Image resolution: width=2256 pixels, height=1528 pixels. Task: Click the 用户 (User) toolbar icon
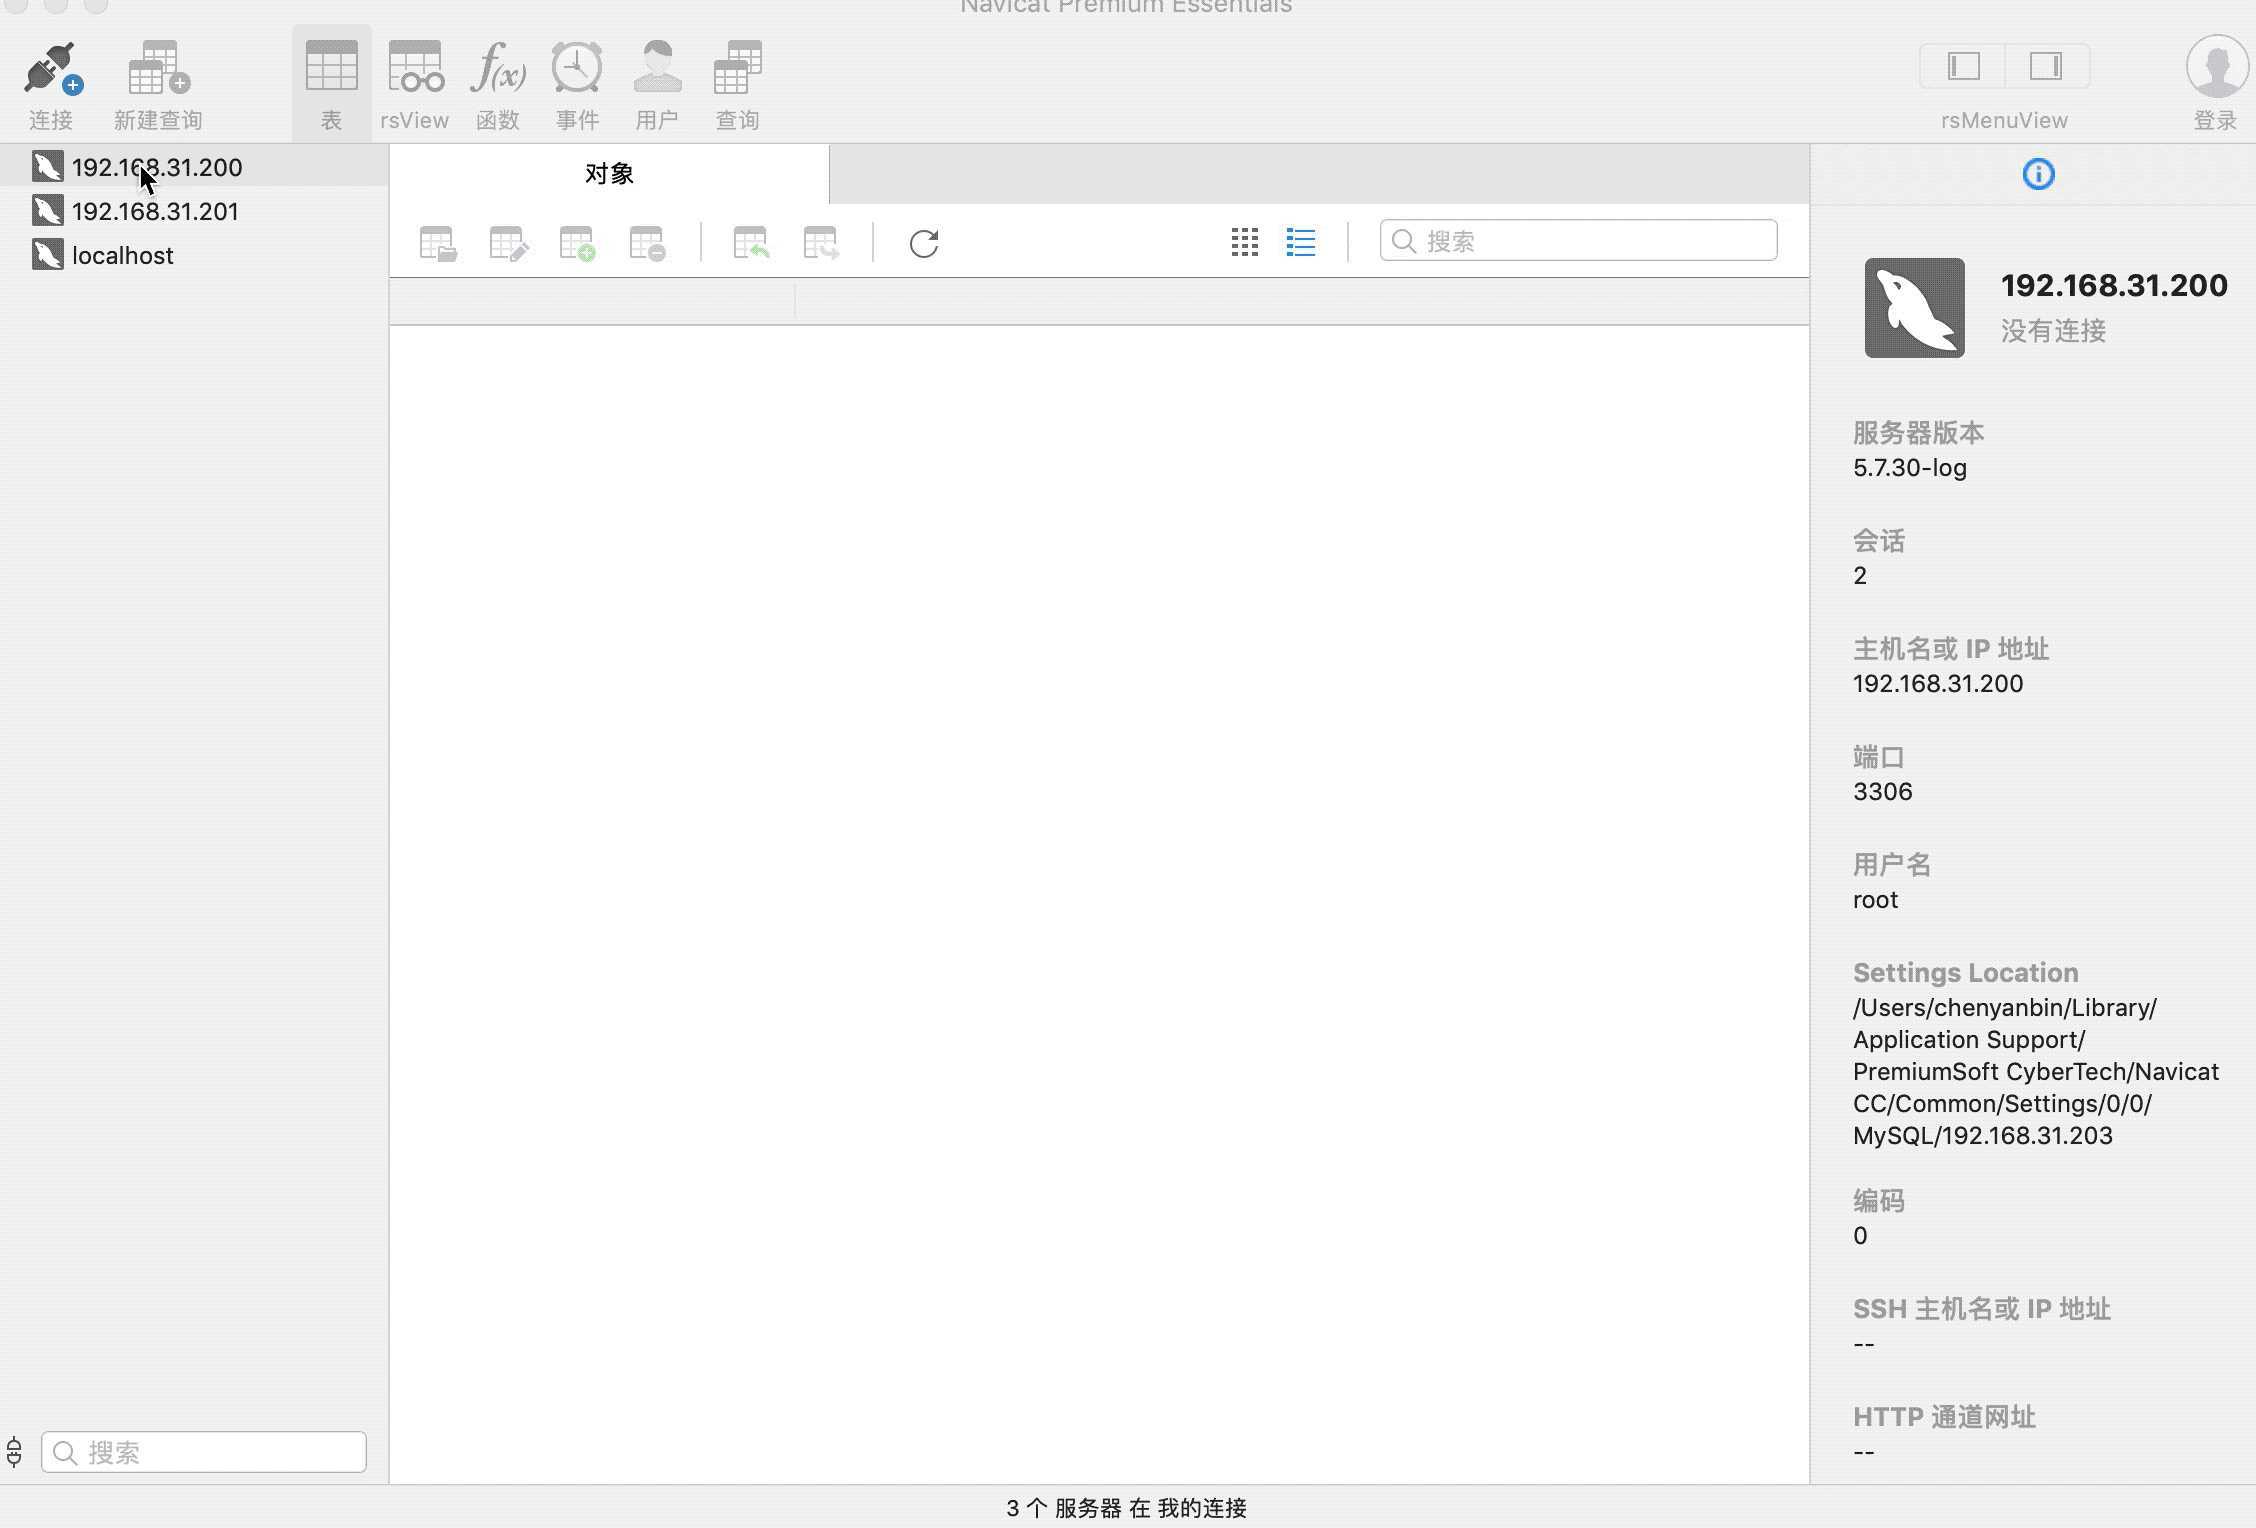coord(657,66)
